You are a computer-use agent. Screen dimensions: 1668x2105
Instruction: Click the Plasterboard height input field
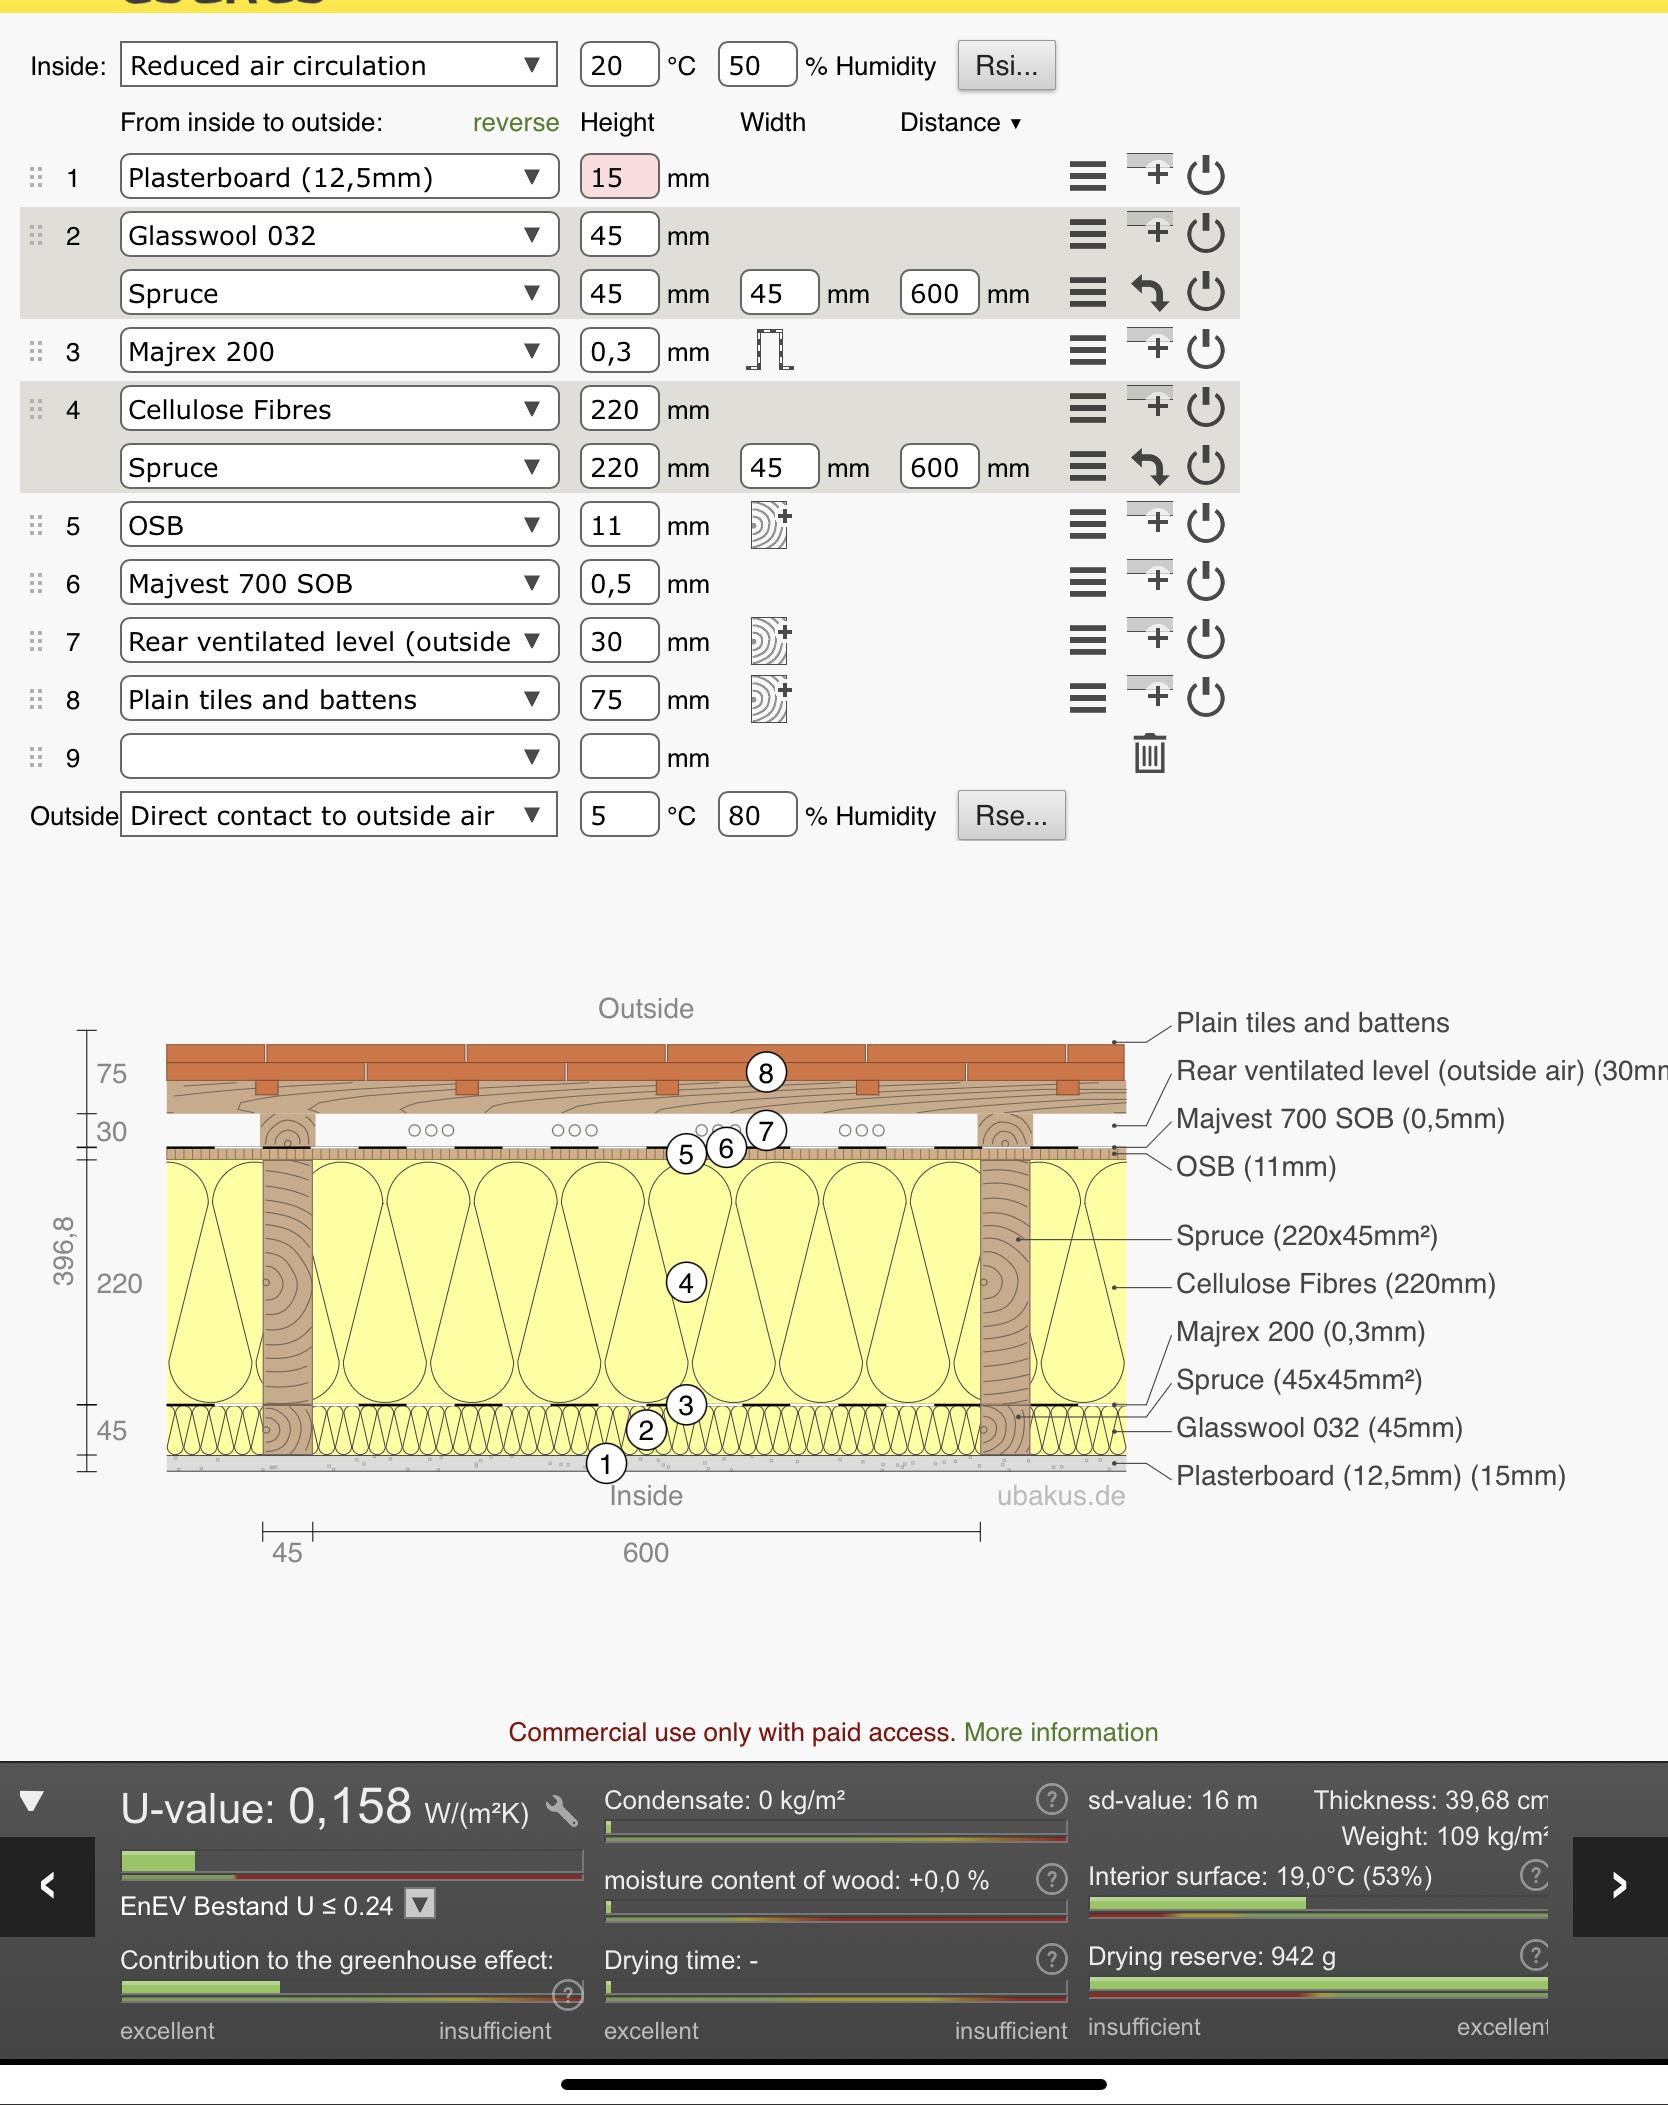[619, 177]
